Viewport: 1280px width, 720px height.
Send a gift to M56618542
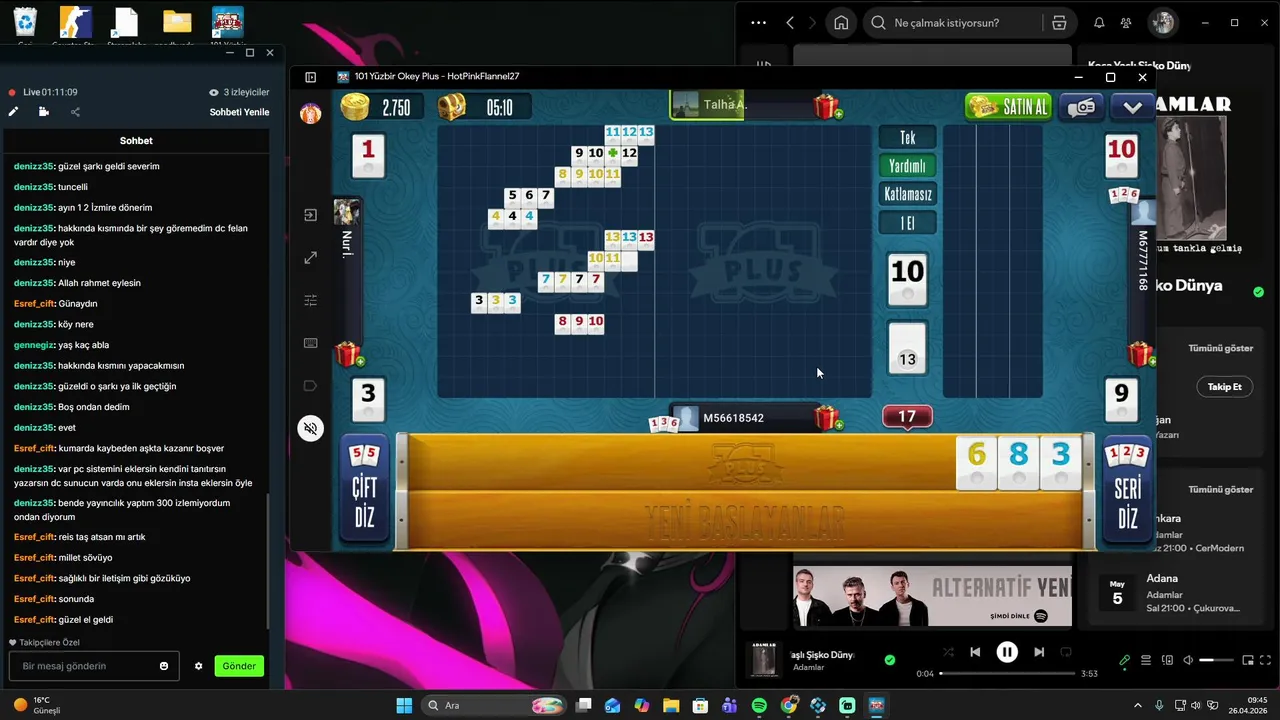(x=827, y=418)
